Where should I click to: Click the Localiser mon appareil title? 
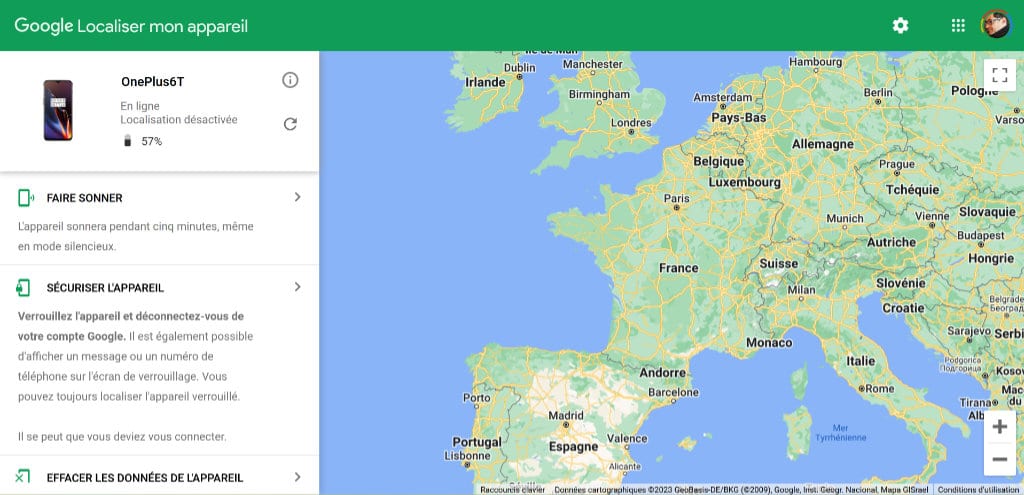[163, 27]
